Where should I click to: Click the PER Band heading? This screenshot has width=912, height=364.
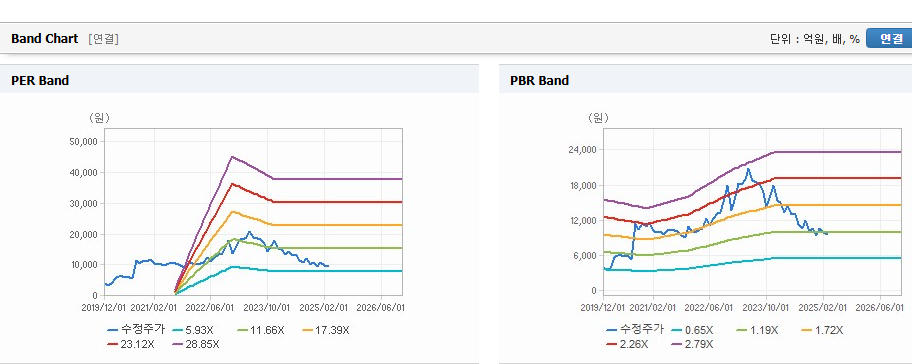(x=40, y=81)
